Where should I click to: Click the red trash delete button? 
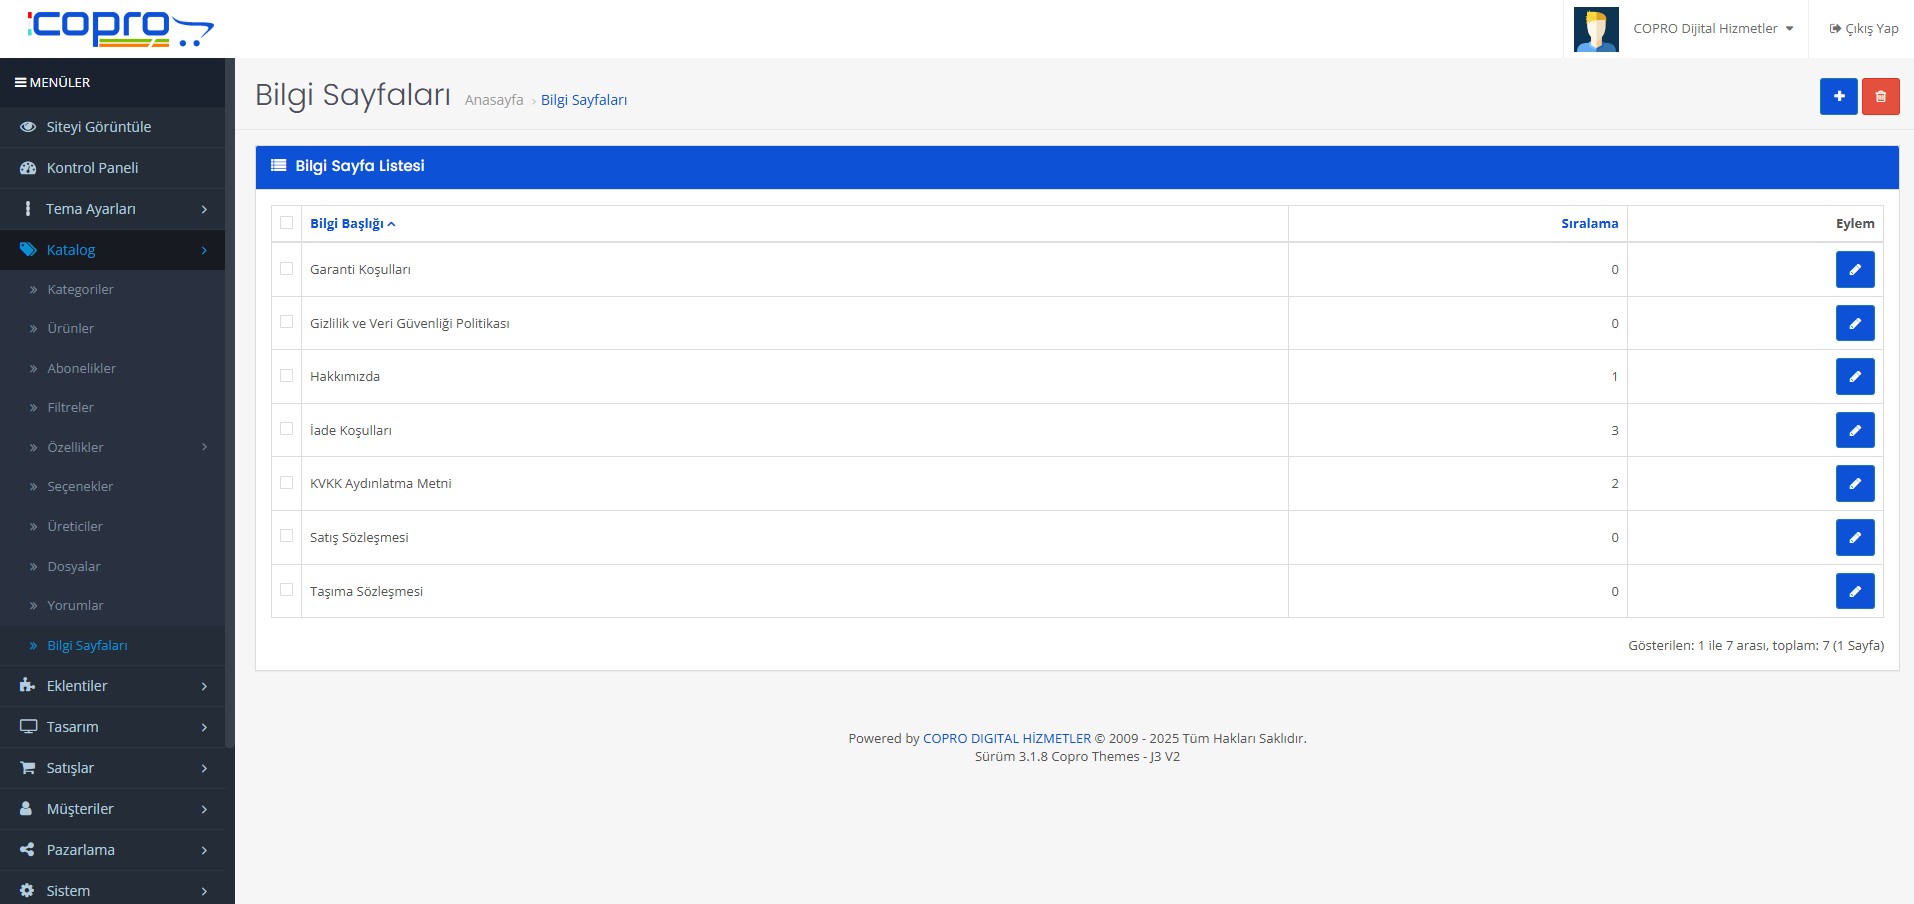[1880, 97]
